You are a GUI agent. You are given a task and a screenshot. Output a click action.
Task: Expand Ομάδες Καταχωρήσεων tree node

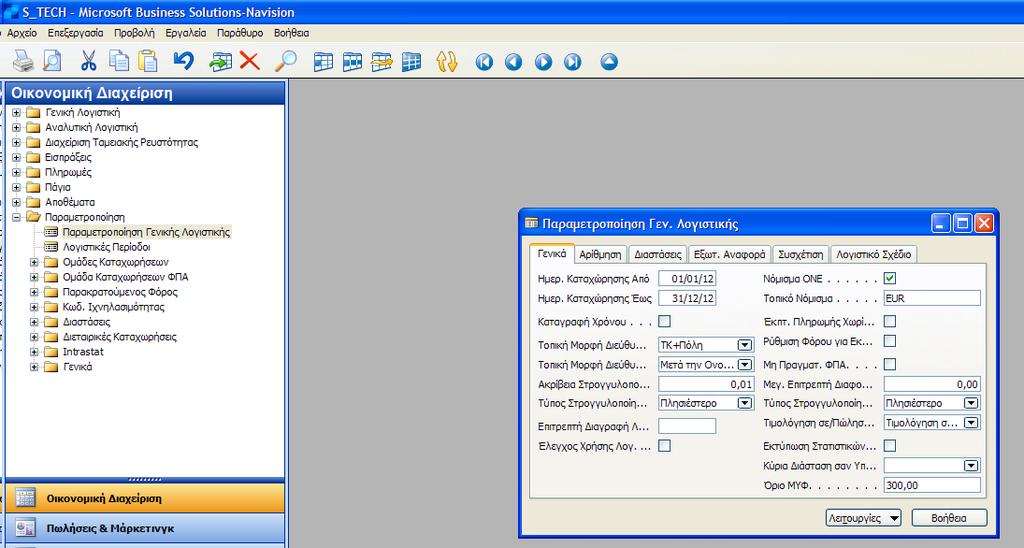(x=34, y=262)
